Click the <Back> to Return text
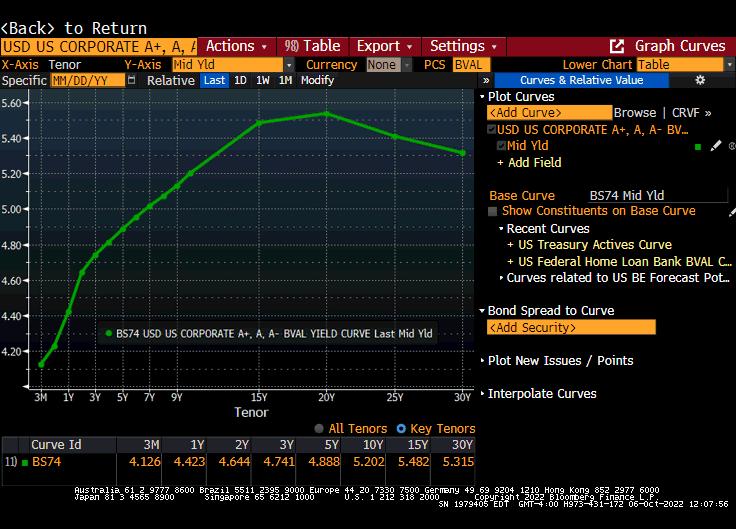 pos(74,28)
